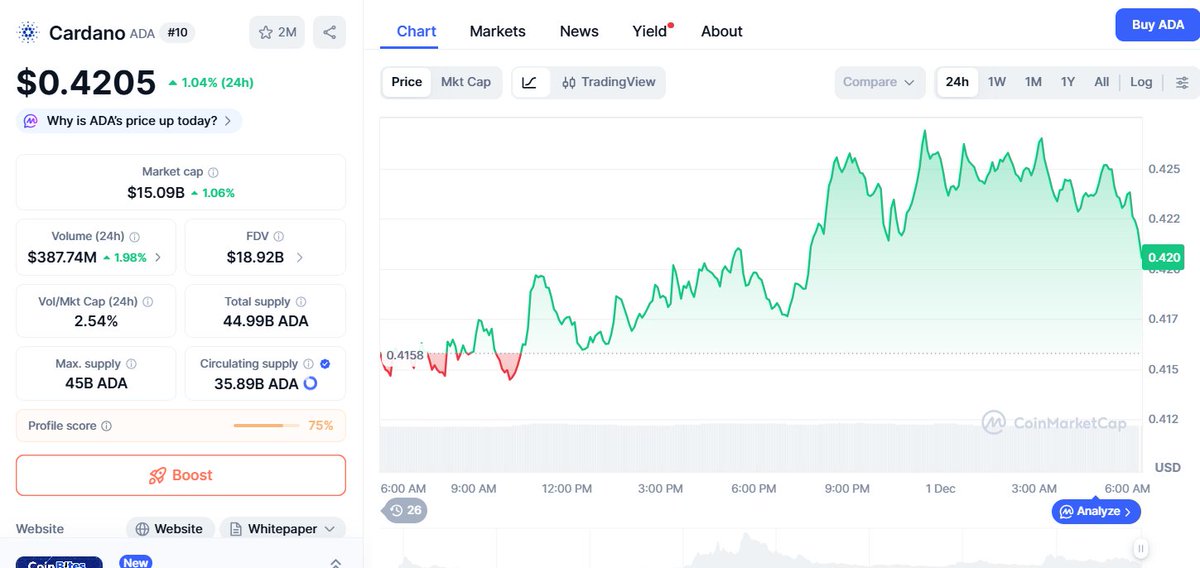
Task: Expand FDV details arrow
Action: (x=300, y=258)
